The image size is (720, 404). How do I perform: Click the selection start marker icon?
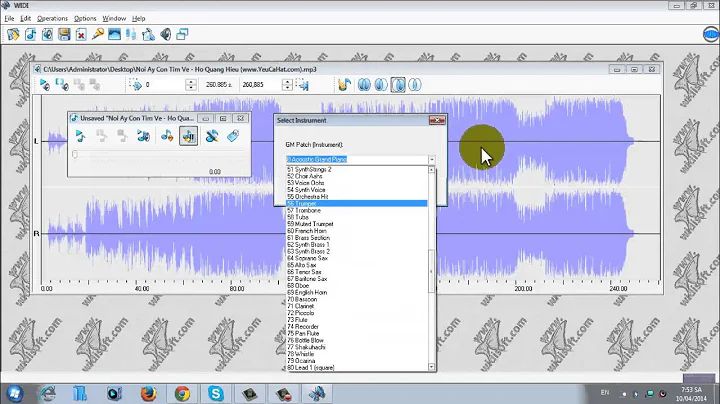tap(136, 84)
